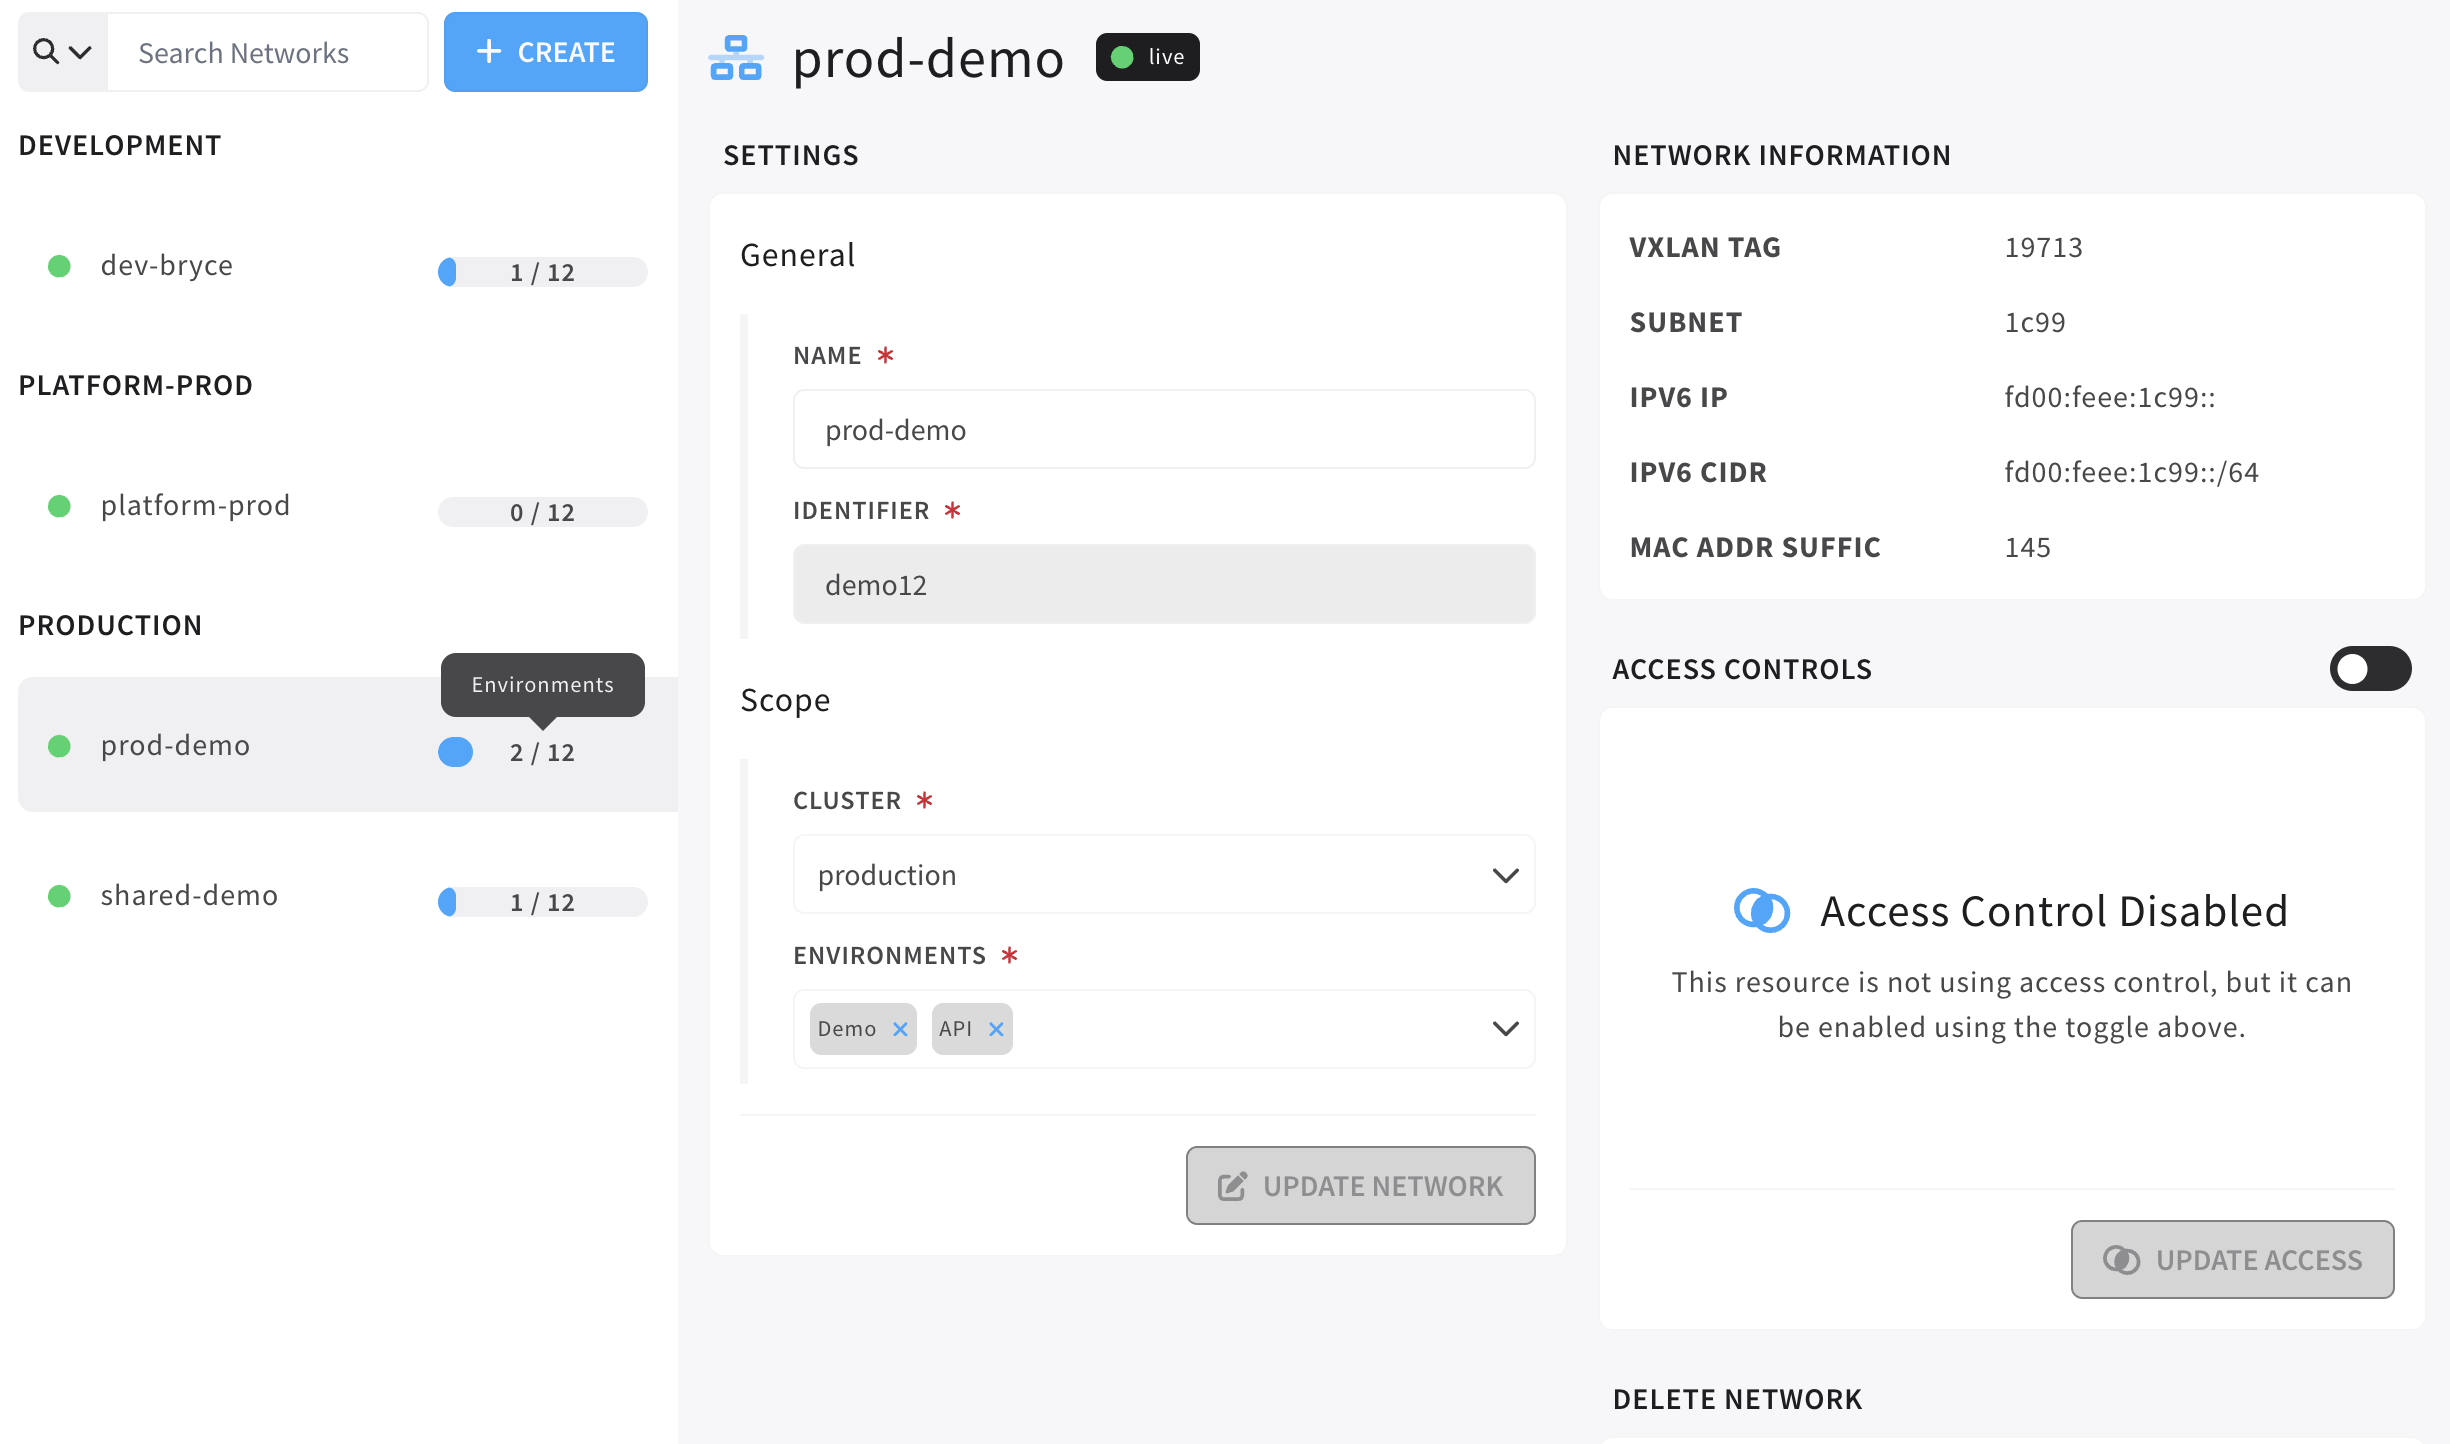
Task: Click the pencil icon on UPDATE NETWORK
Action: click(1232, 1186)
